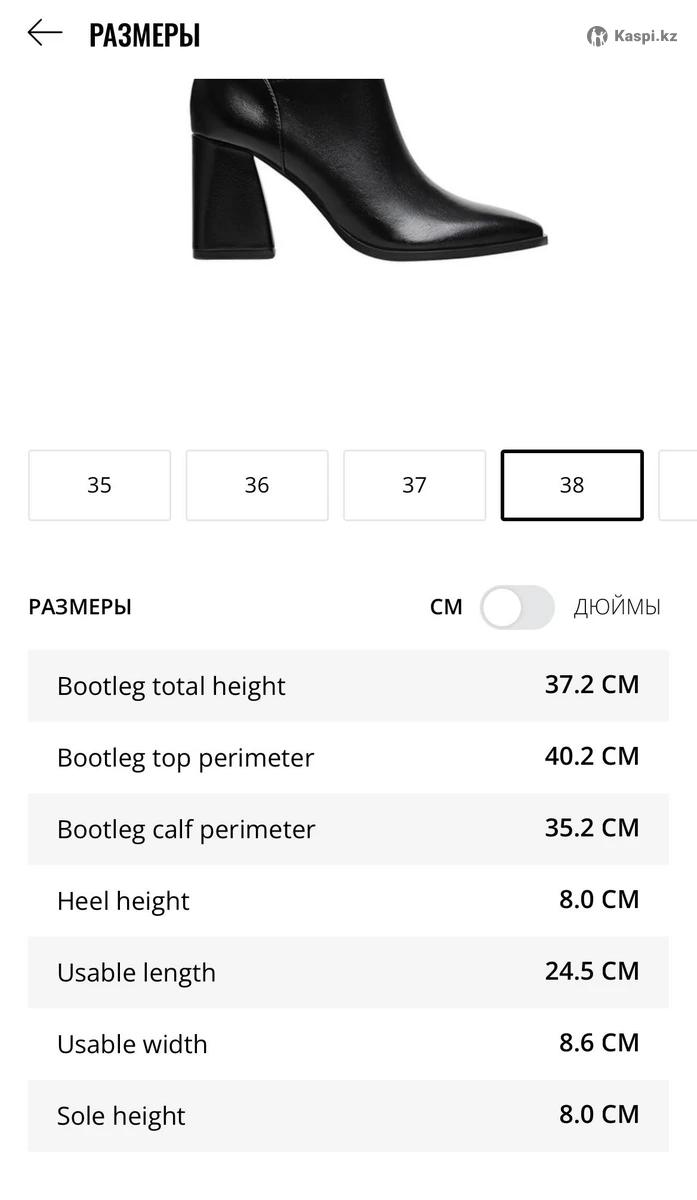
Task: Switch units to ДЮЙМЫ label
Action: click(616, 607)
